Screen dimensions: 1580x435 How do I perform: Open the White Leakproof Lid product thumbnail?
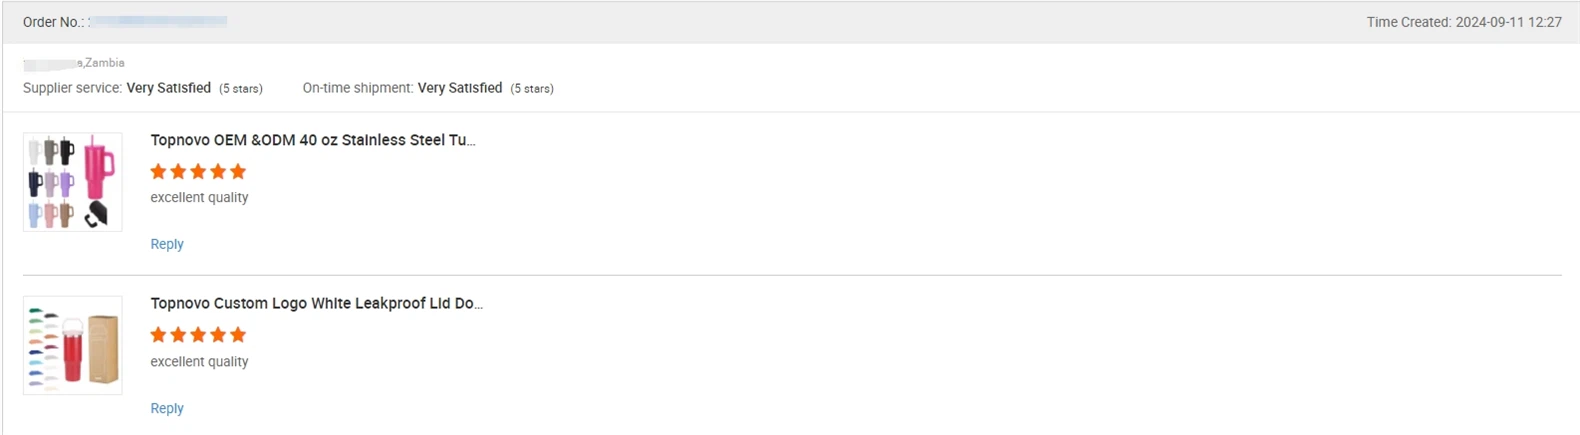point(73,345)
